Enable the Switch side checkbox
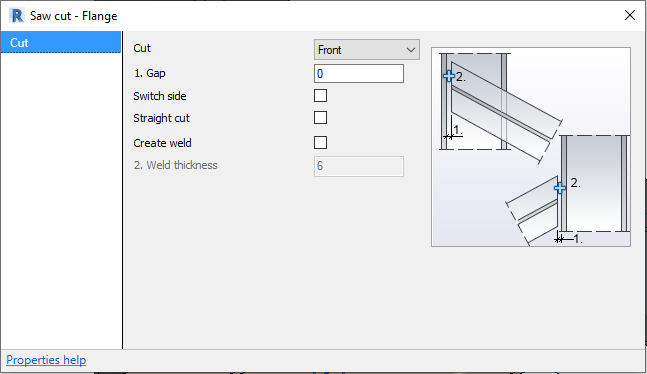 [x=320, y=96]
